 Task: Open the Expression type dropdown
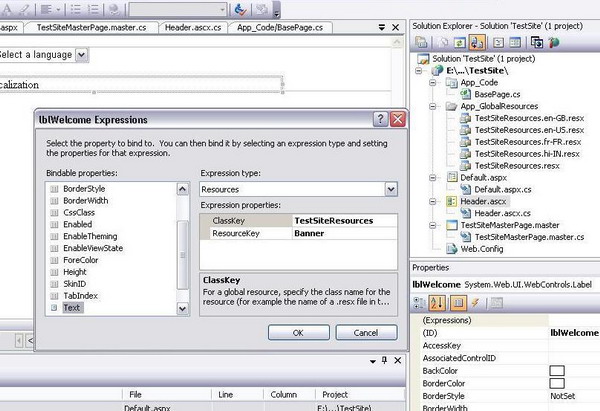click(x=391, y=189)
